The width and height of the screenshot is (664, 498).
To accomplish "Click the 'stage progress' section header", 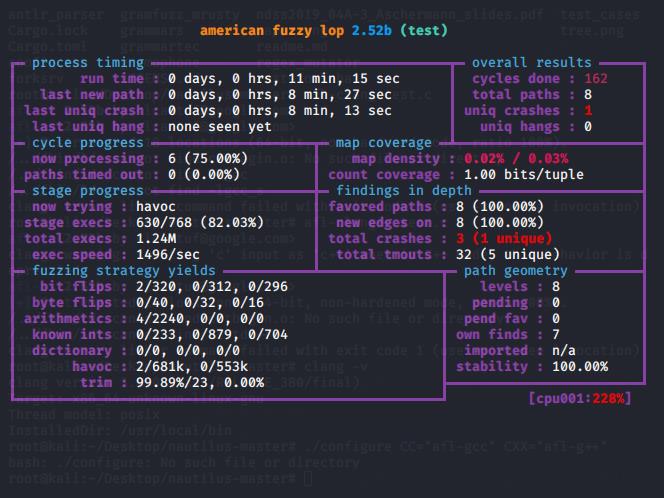I will [88, 191].
